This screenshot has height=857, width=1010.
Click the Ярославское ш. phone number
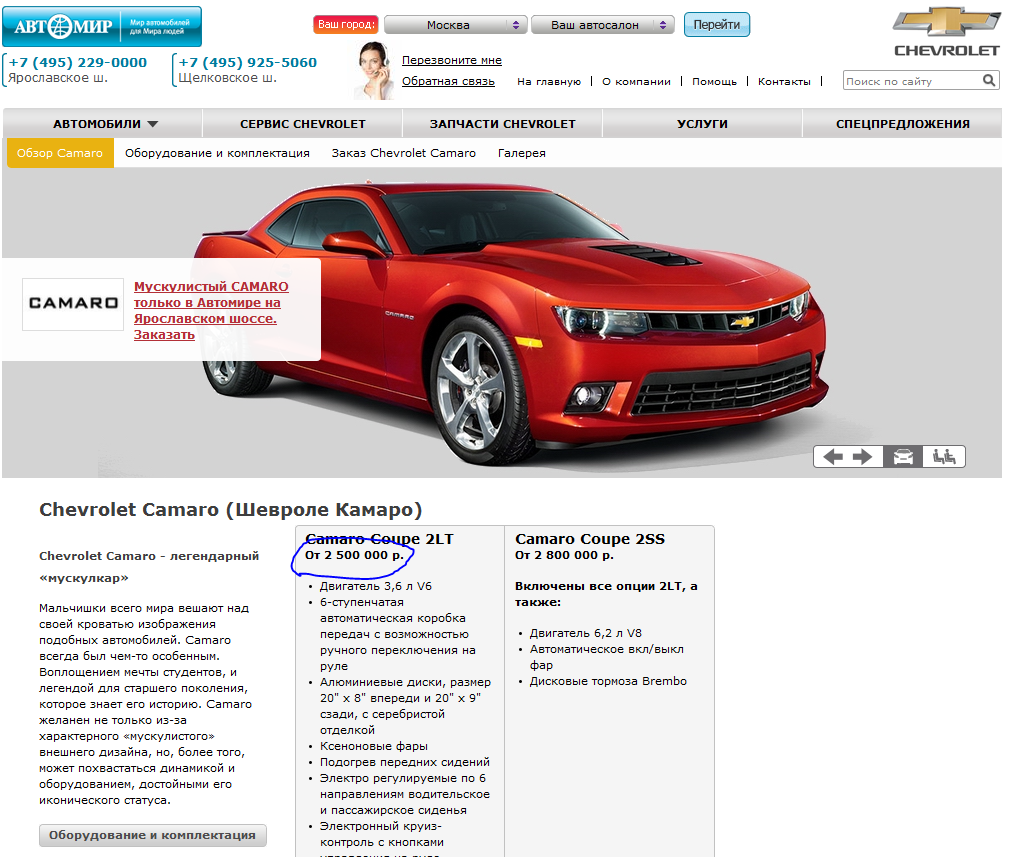77,63
